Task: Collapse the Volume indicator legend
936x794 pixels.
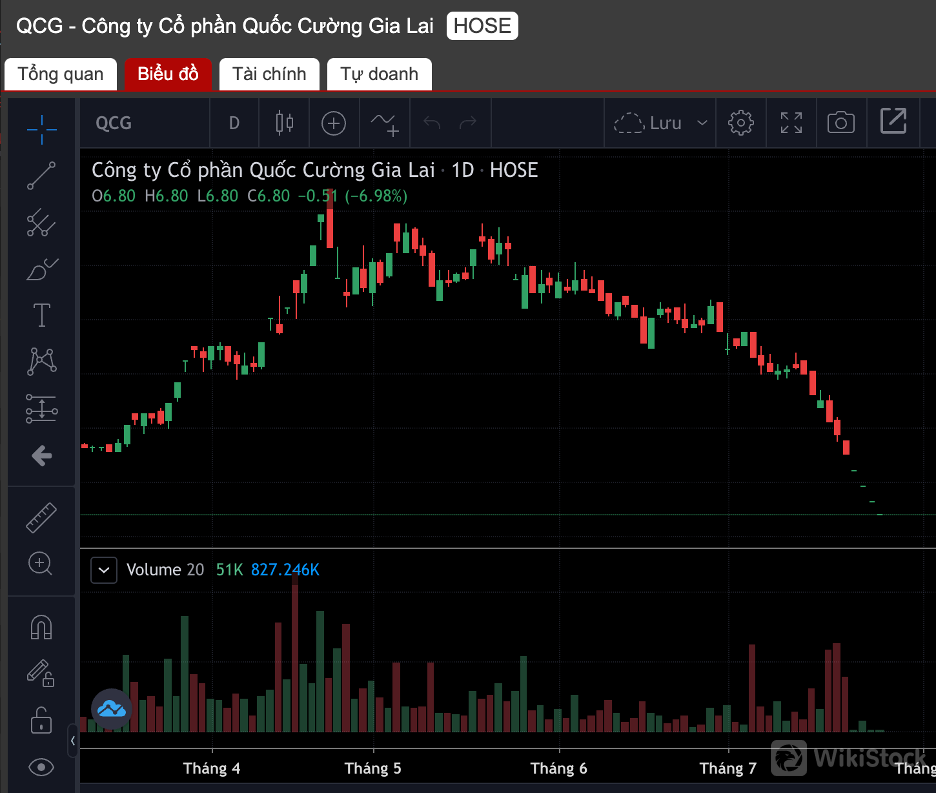Action: [103, 570]
